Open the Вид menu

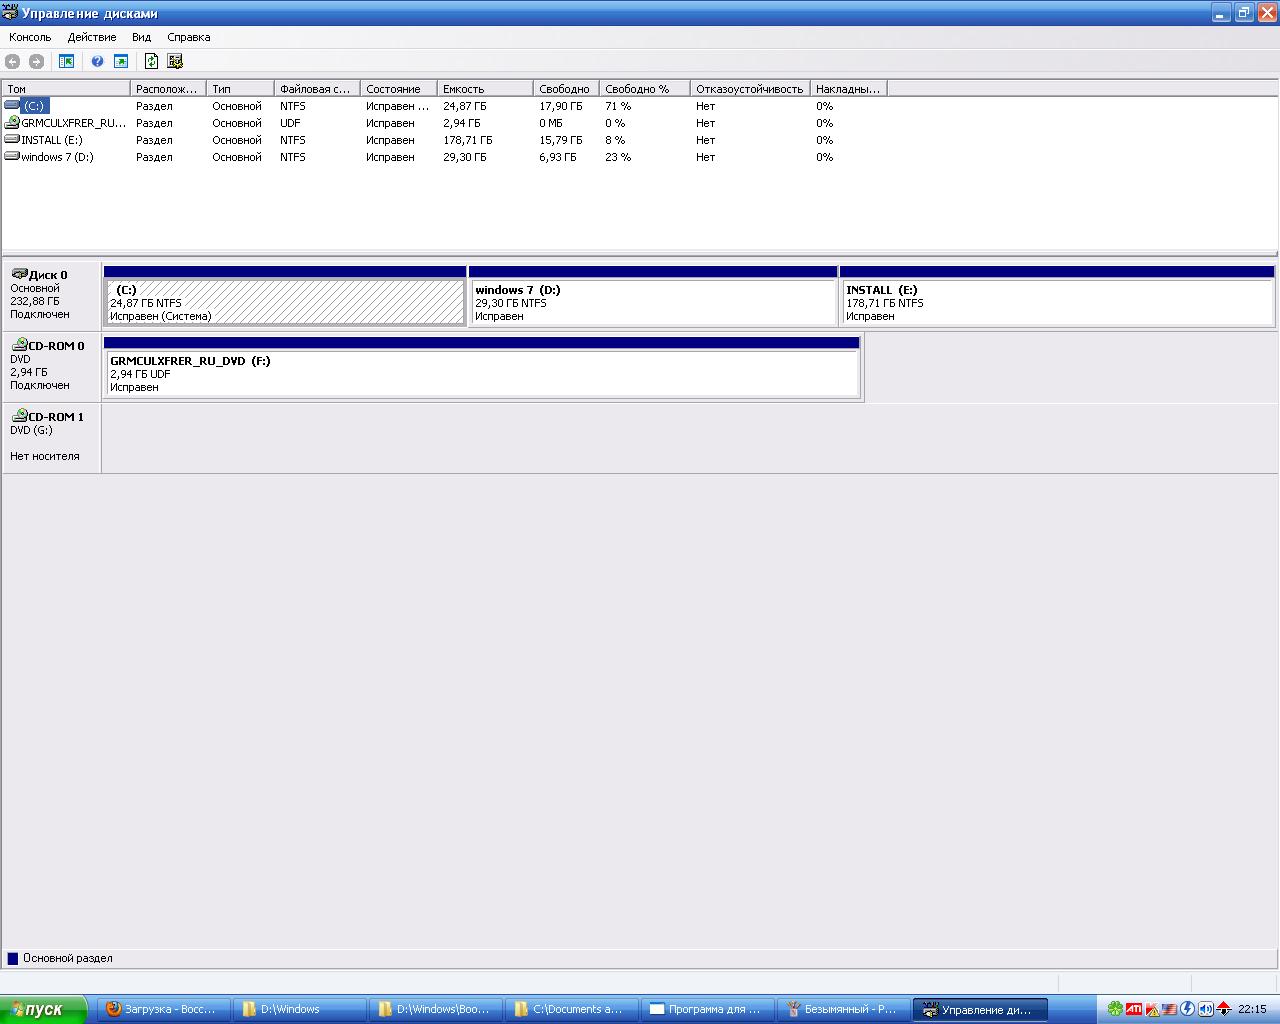click(142, 37)
